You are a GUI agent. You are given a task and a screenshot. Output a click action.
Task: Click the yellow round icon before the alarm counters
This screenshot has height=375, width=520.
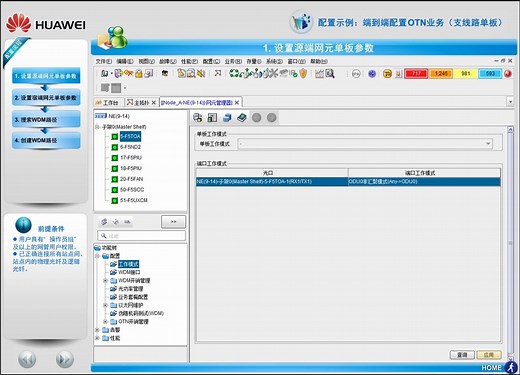[x=387, y=74]
